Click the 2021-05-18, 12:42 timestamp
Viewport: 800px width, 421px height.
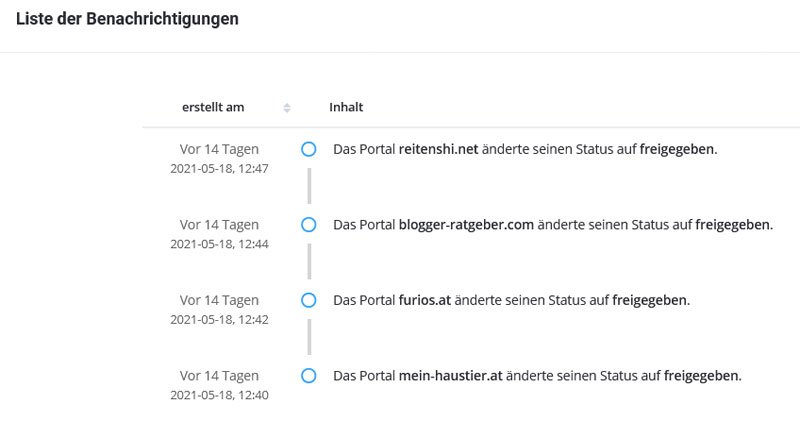tap(219, 319)
